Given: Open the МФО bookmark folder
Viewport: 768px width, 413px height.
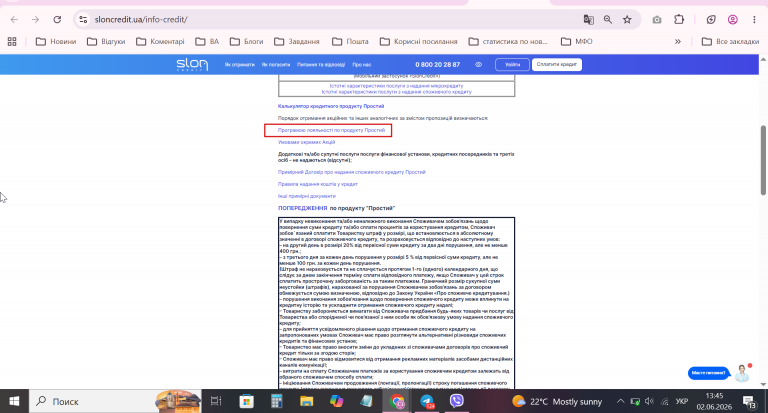Looking at the screenshot, I should (576, 42).
